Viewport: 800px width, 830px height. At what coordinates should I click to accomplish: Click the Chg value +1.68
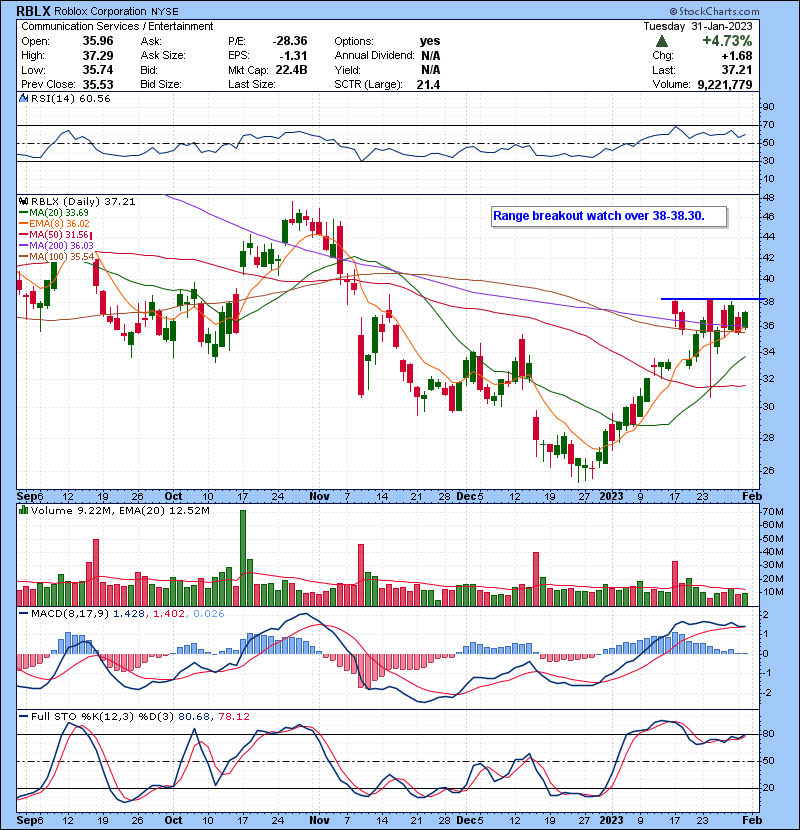point(736,56)
